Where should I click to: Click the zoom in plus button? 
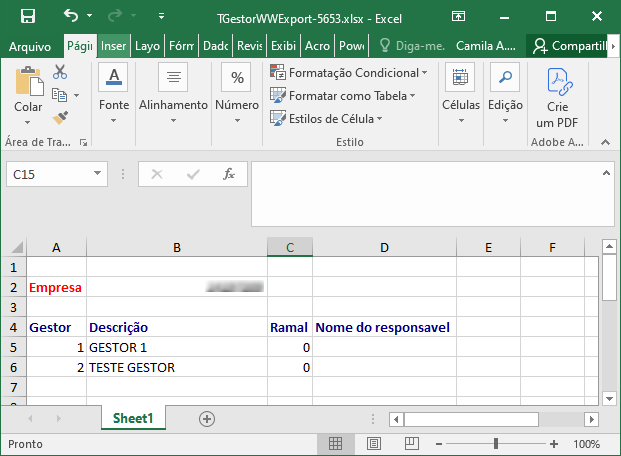(554, 444)
